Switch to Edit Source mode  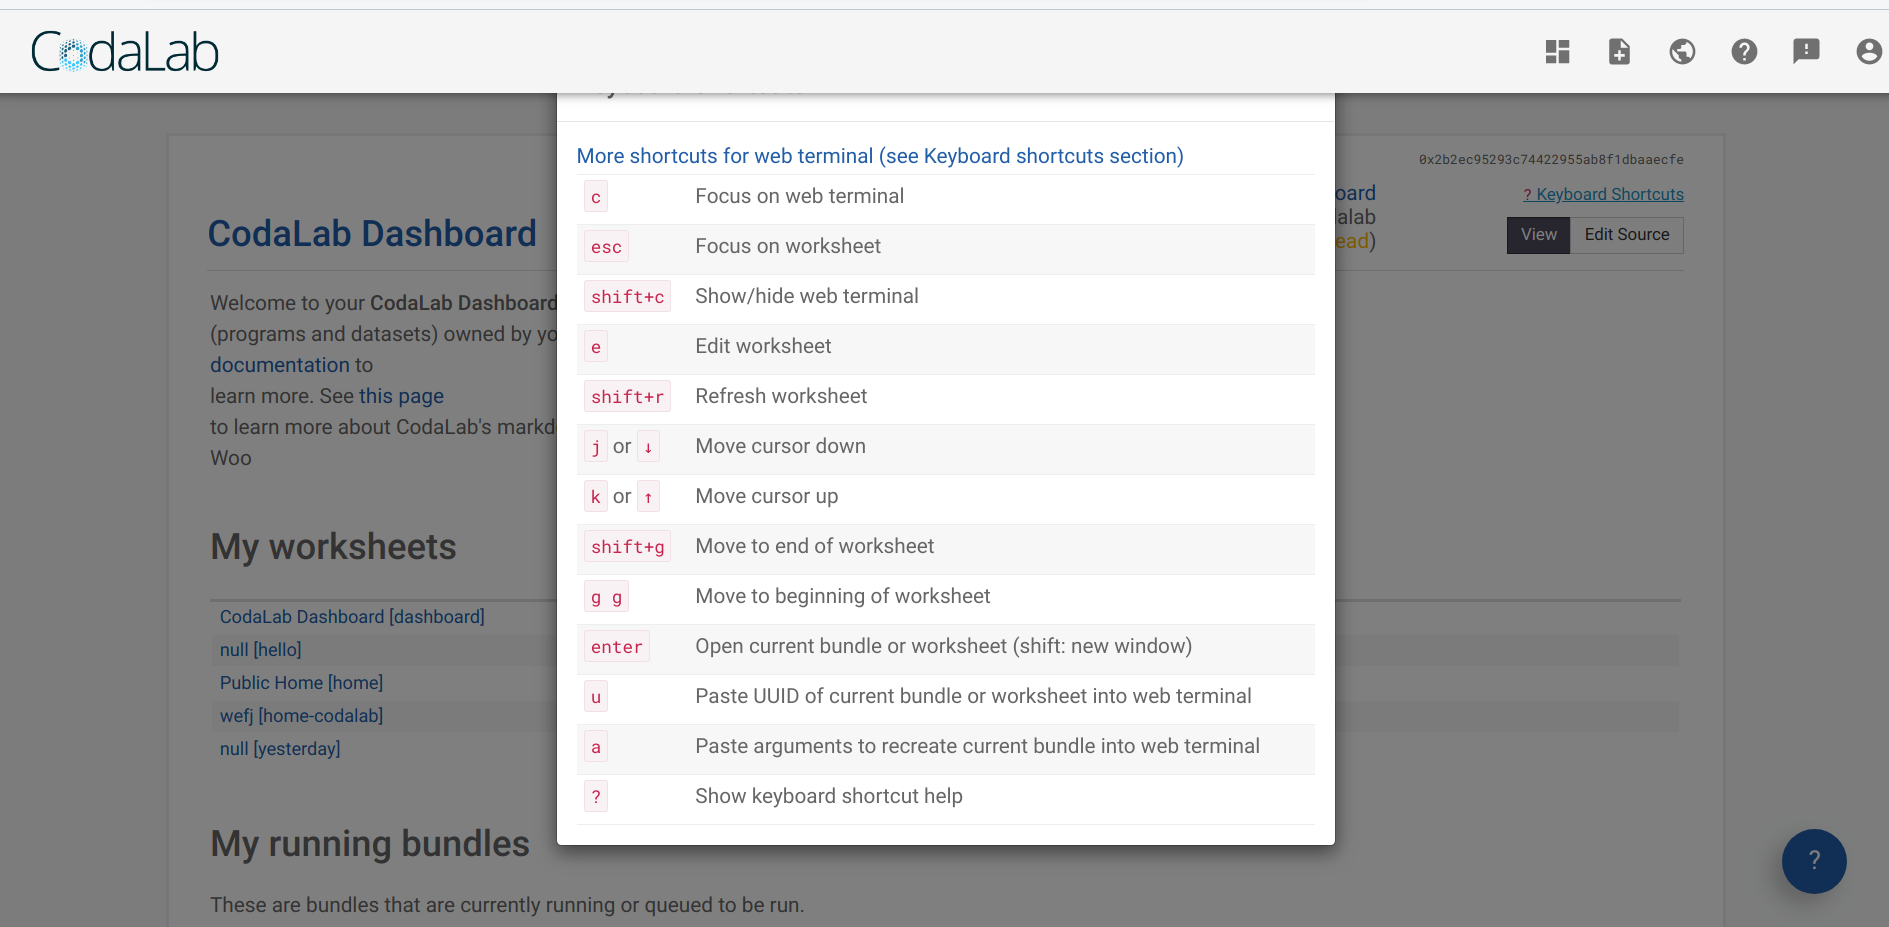(1626, 234)
